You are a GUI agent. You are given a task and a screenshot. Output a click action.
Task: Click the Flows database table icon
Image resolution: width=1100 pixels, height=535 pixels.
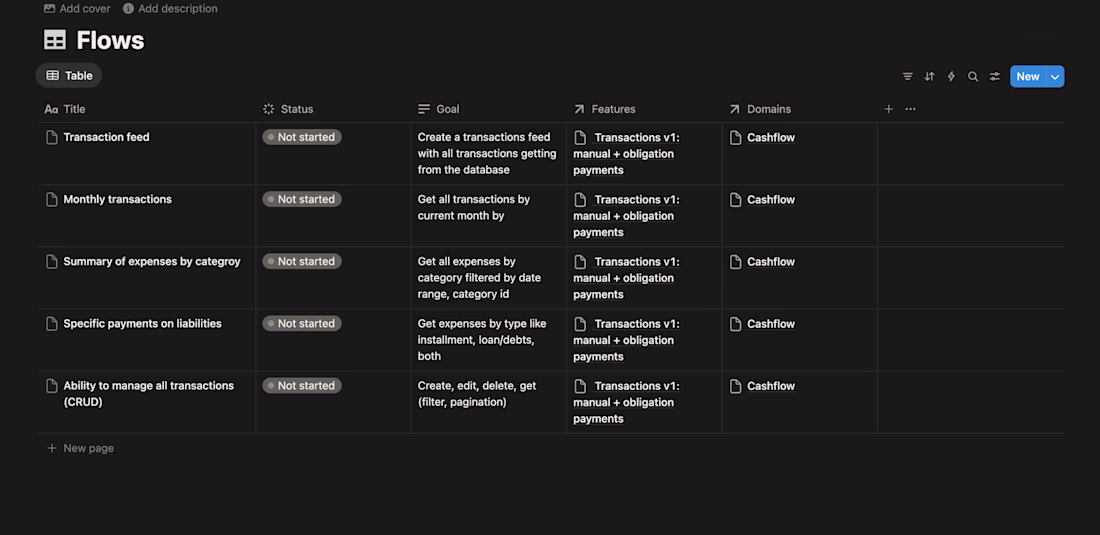(55, 40)
